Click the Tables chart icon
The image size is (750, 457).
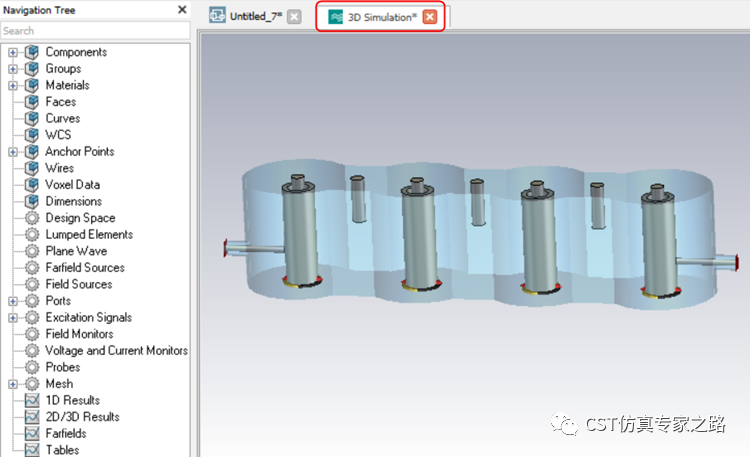[x=32, y=450]
